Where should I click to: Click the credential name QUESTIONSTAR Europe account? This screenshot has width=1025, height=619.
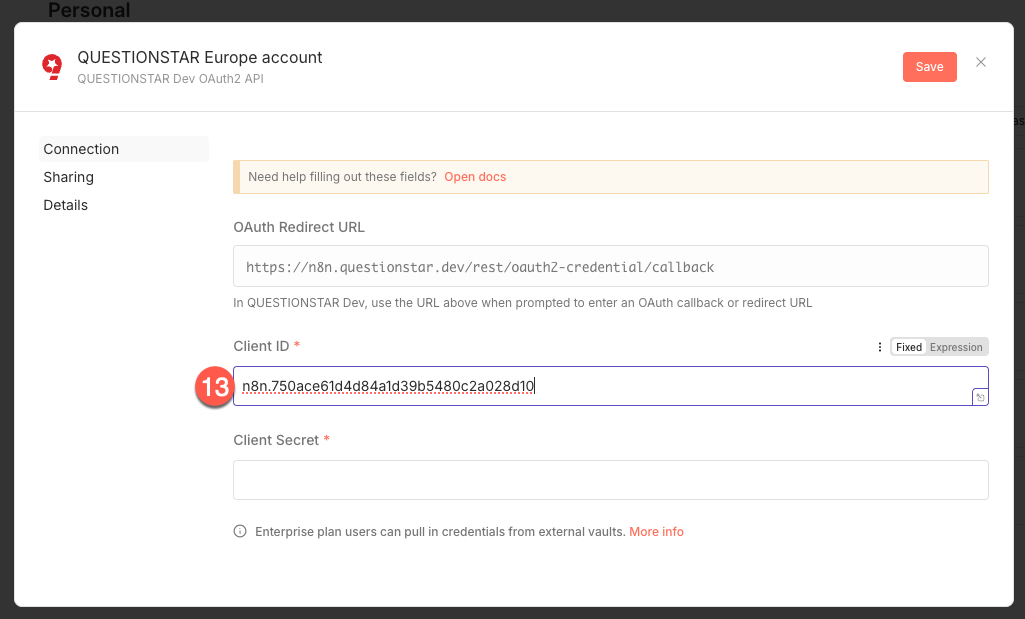(x=199, y=58)
